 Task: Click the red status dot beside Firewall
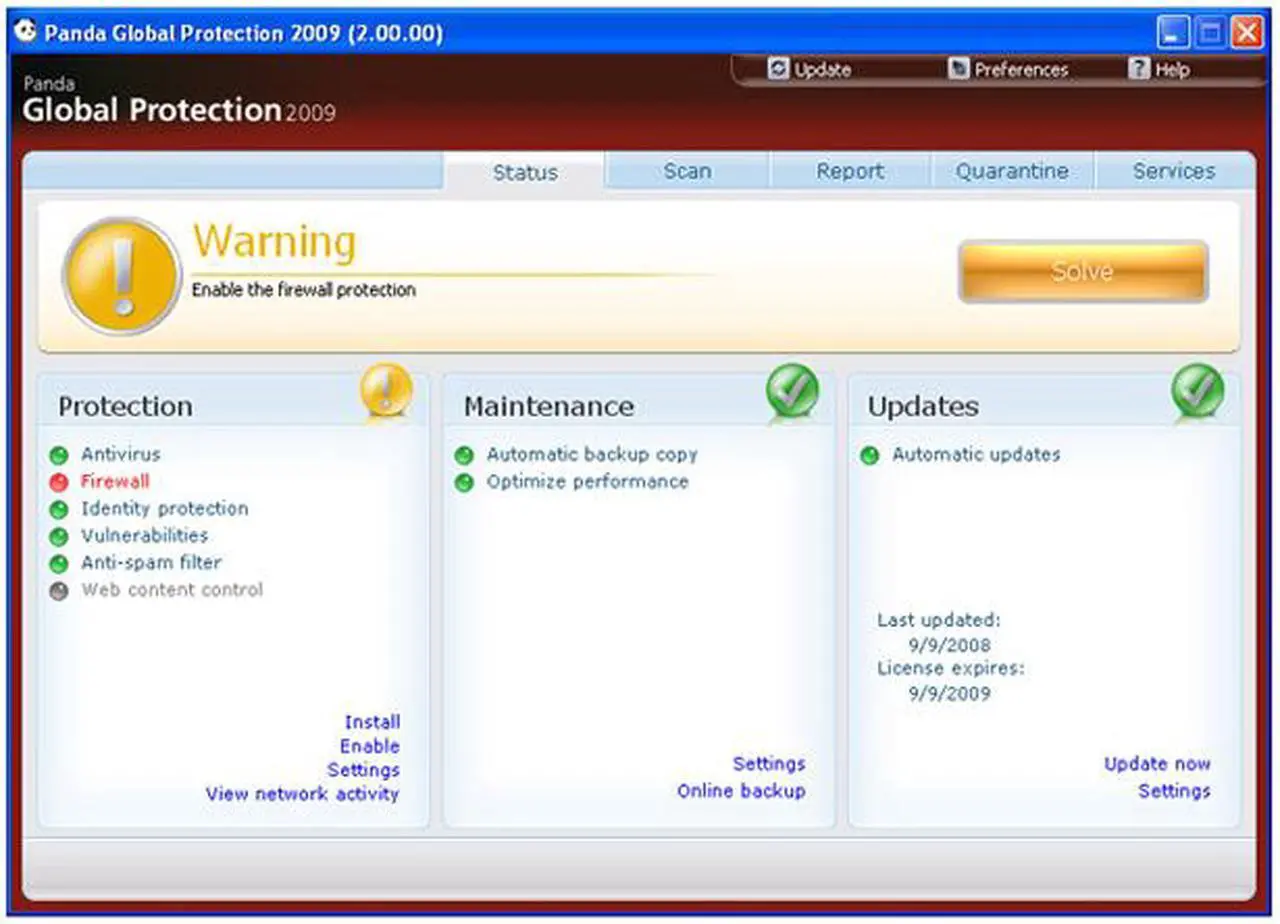tap(59, 482)
